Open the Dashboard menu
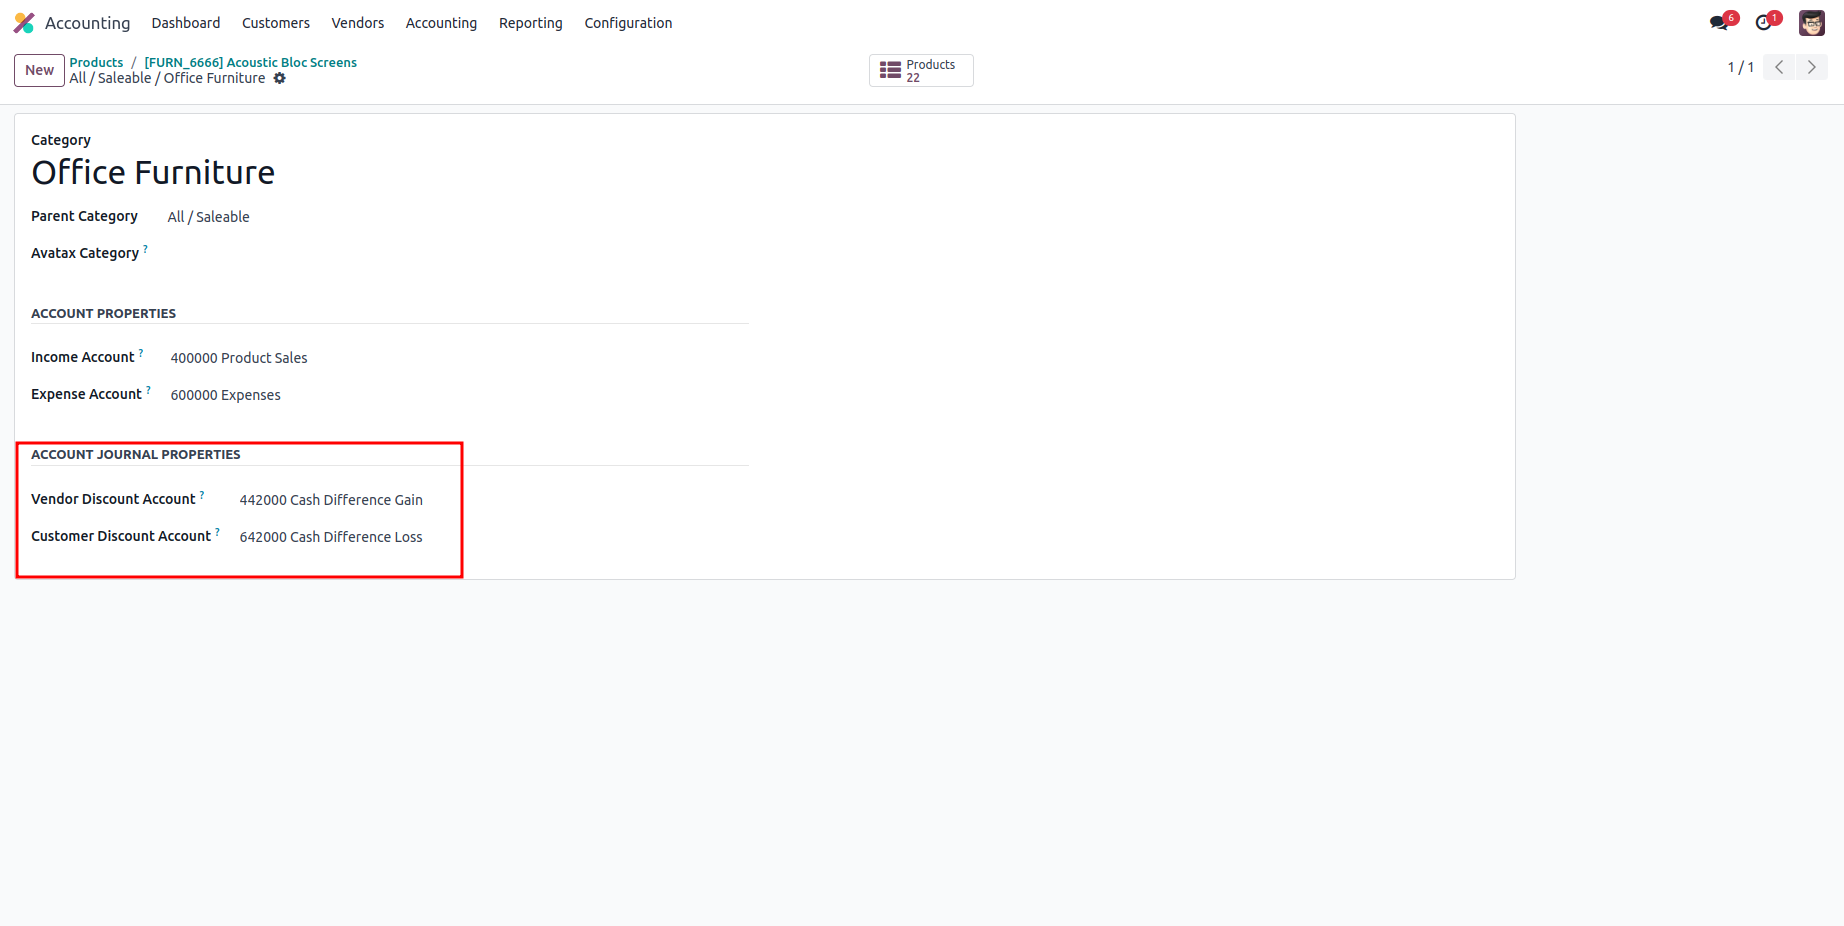1844x926 pixels. 186,23
